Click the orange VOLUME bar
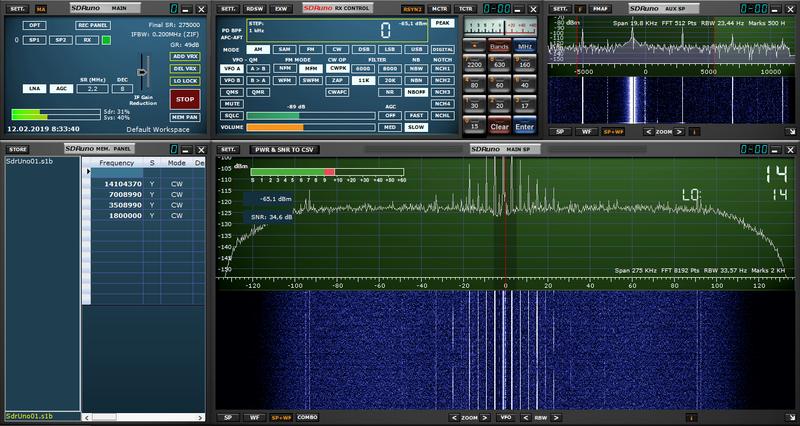Image resolution: width=800 pixels, height=426 pixels. tap(274, 128)
